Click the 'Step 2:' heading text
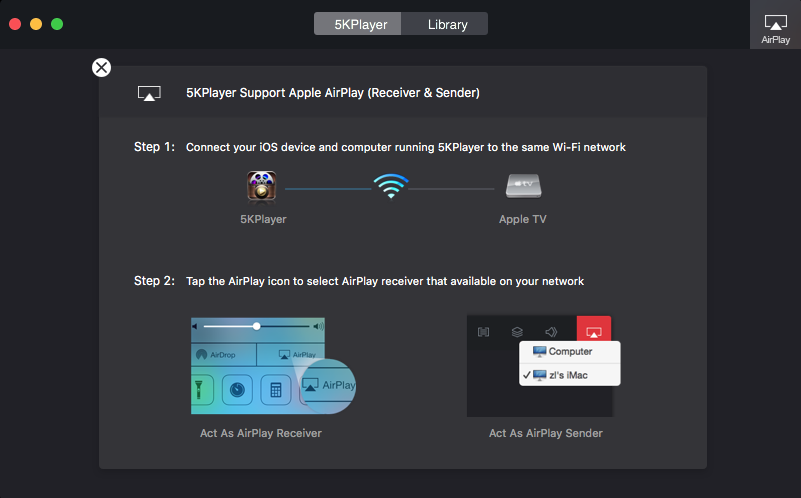Image resolution: width=801 pixels, height=498 pixels. (154, 281)
